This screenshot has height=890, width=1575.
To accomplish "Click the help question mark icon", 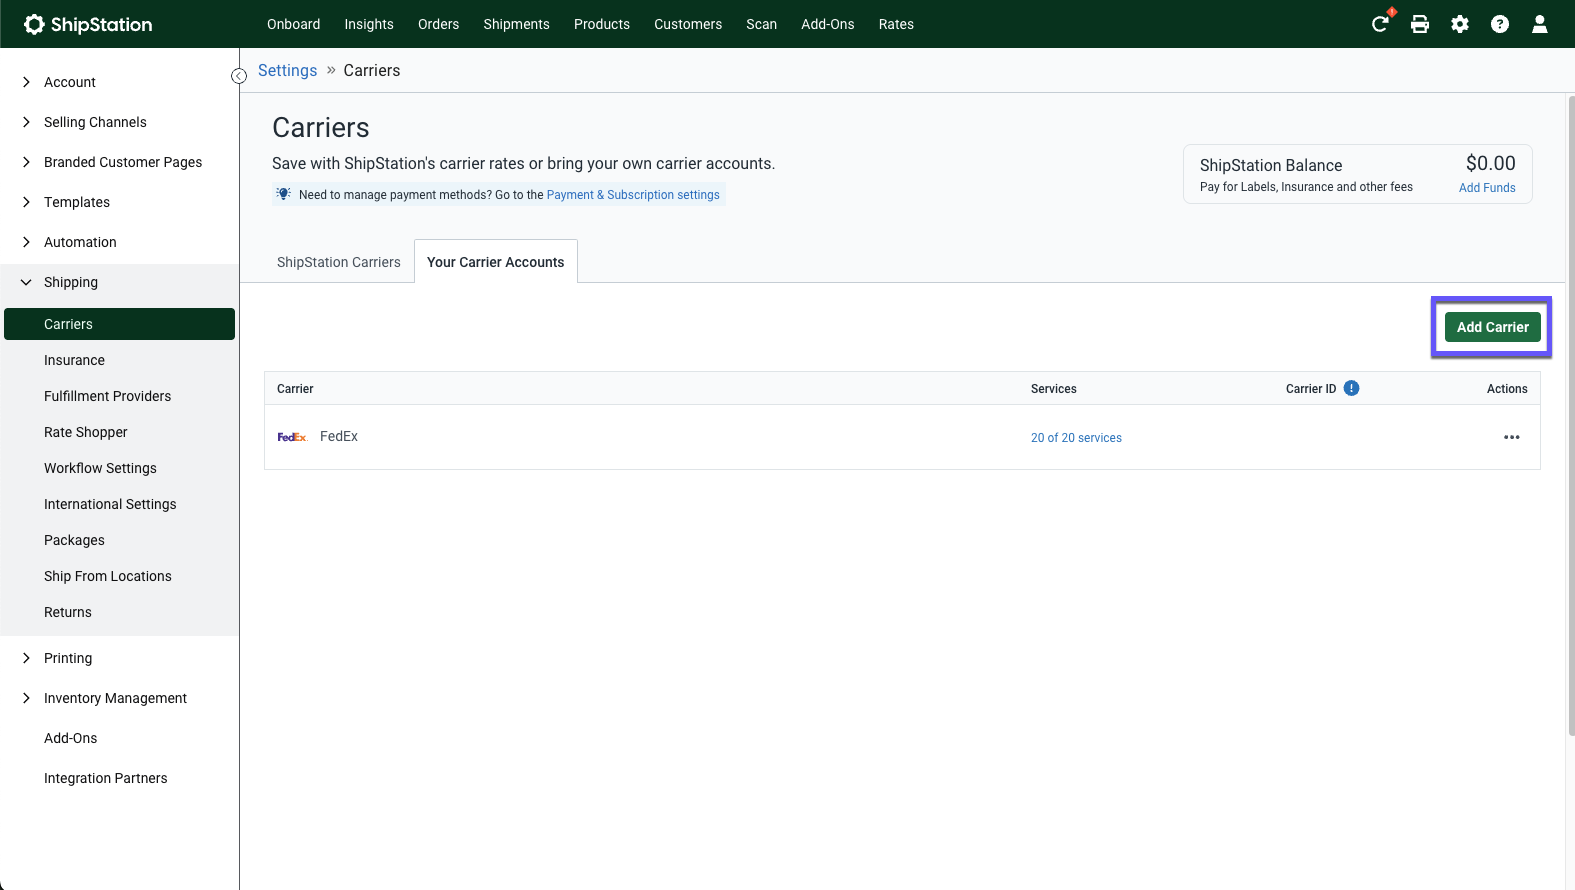I will tap(1500, 24).
